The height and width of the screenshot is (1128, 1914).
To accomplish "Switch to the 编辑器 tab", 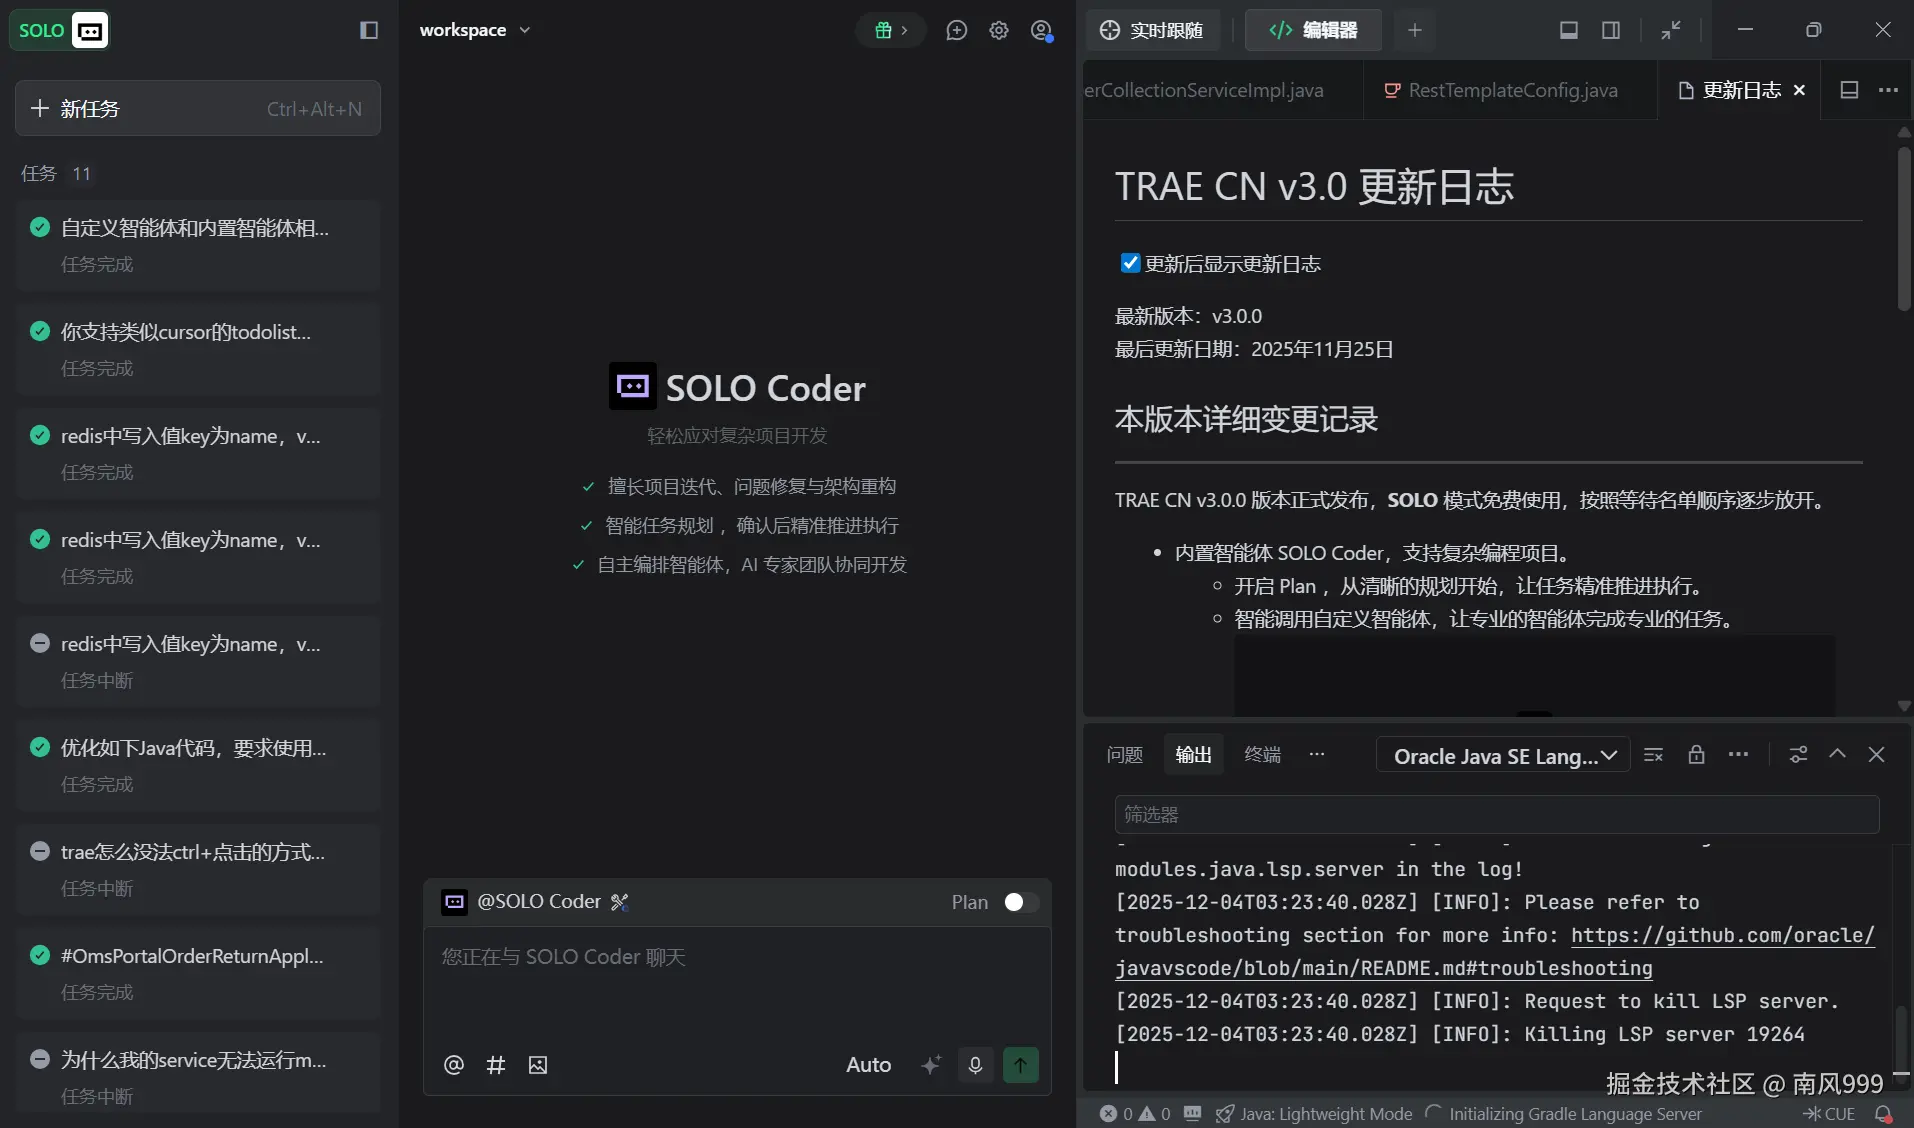I will (1314, 30).
